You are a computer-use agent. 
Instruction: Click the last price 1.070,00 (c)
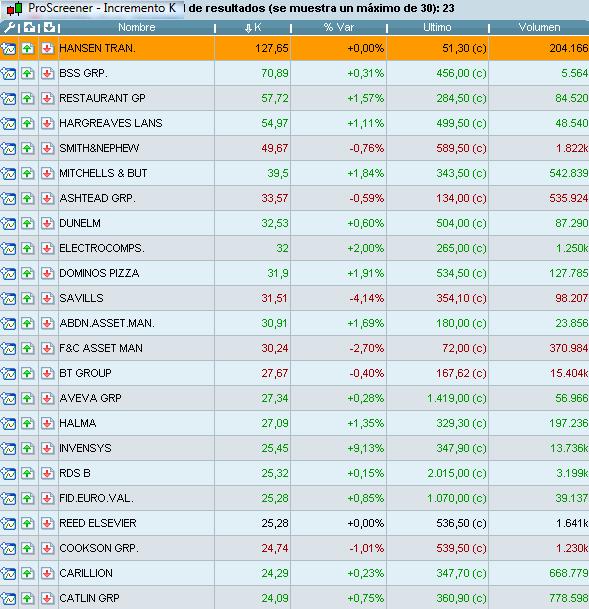pyautogui.click(x=457, y=498)
